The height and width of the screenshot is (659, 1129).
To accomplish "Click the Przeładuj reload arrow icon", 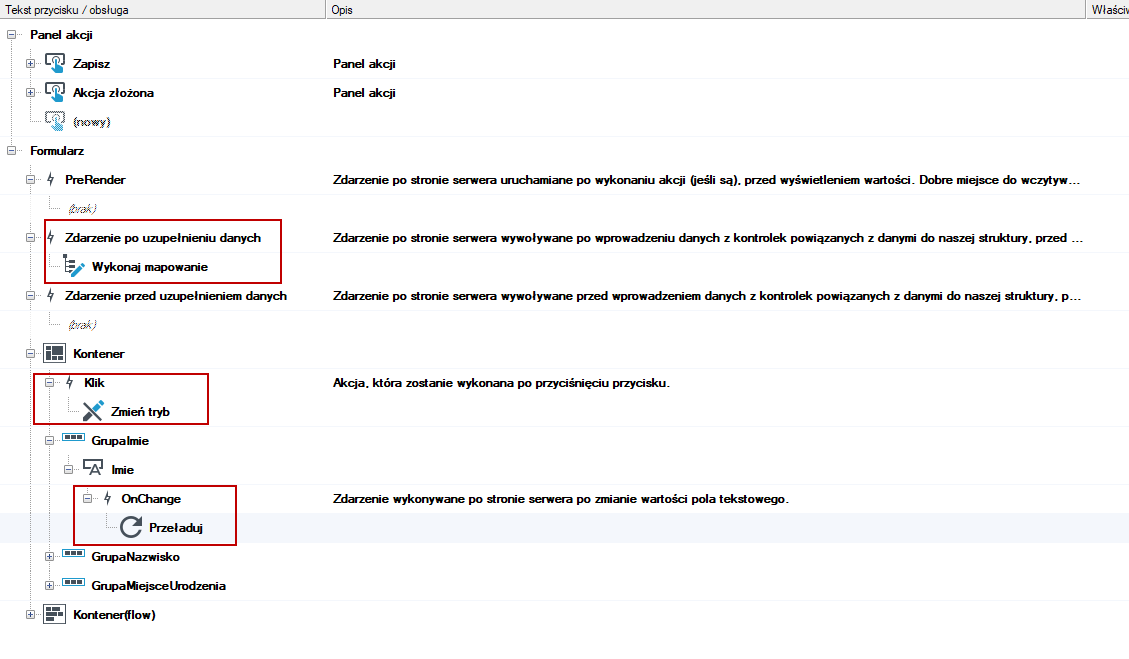I will [x=131, y=527].
